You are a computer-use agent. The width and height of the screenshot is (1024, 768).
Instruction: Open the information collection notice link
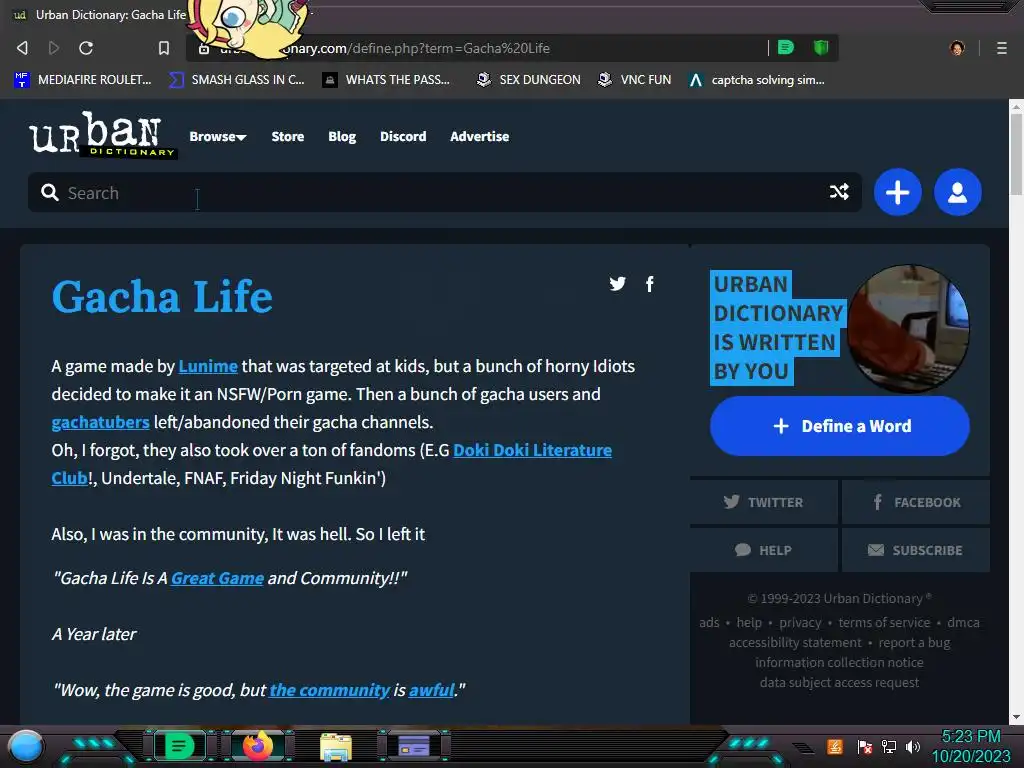(839, 662)
